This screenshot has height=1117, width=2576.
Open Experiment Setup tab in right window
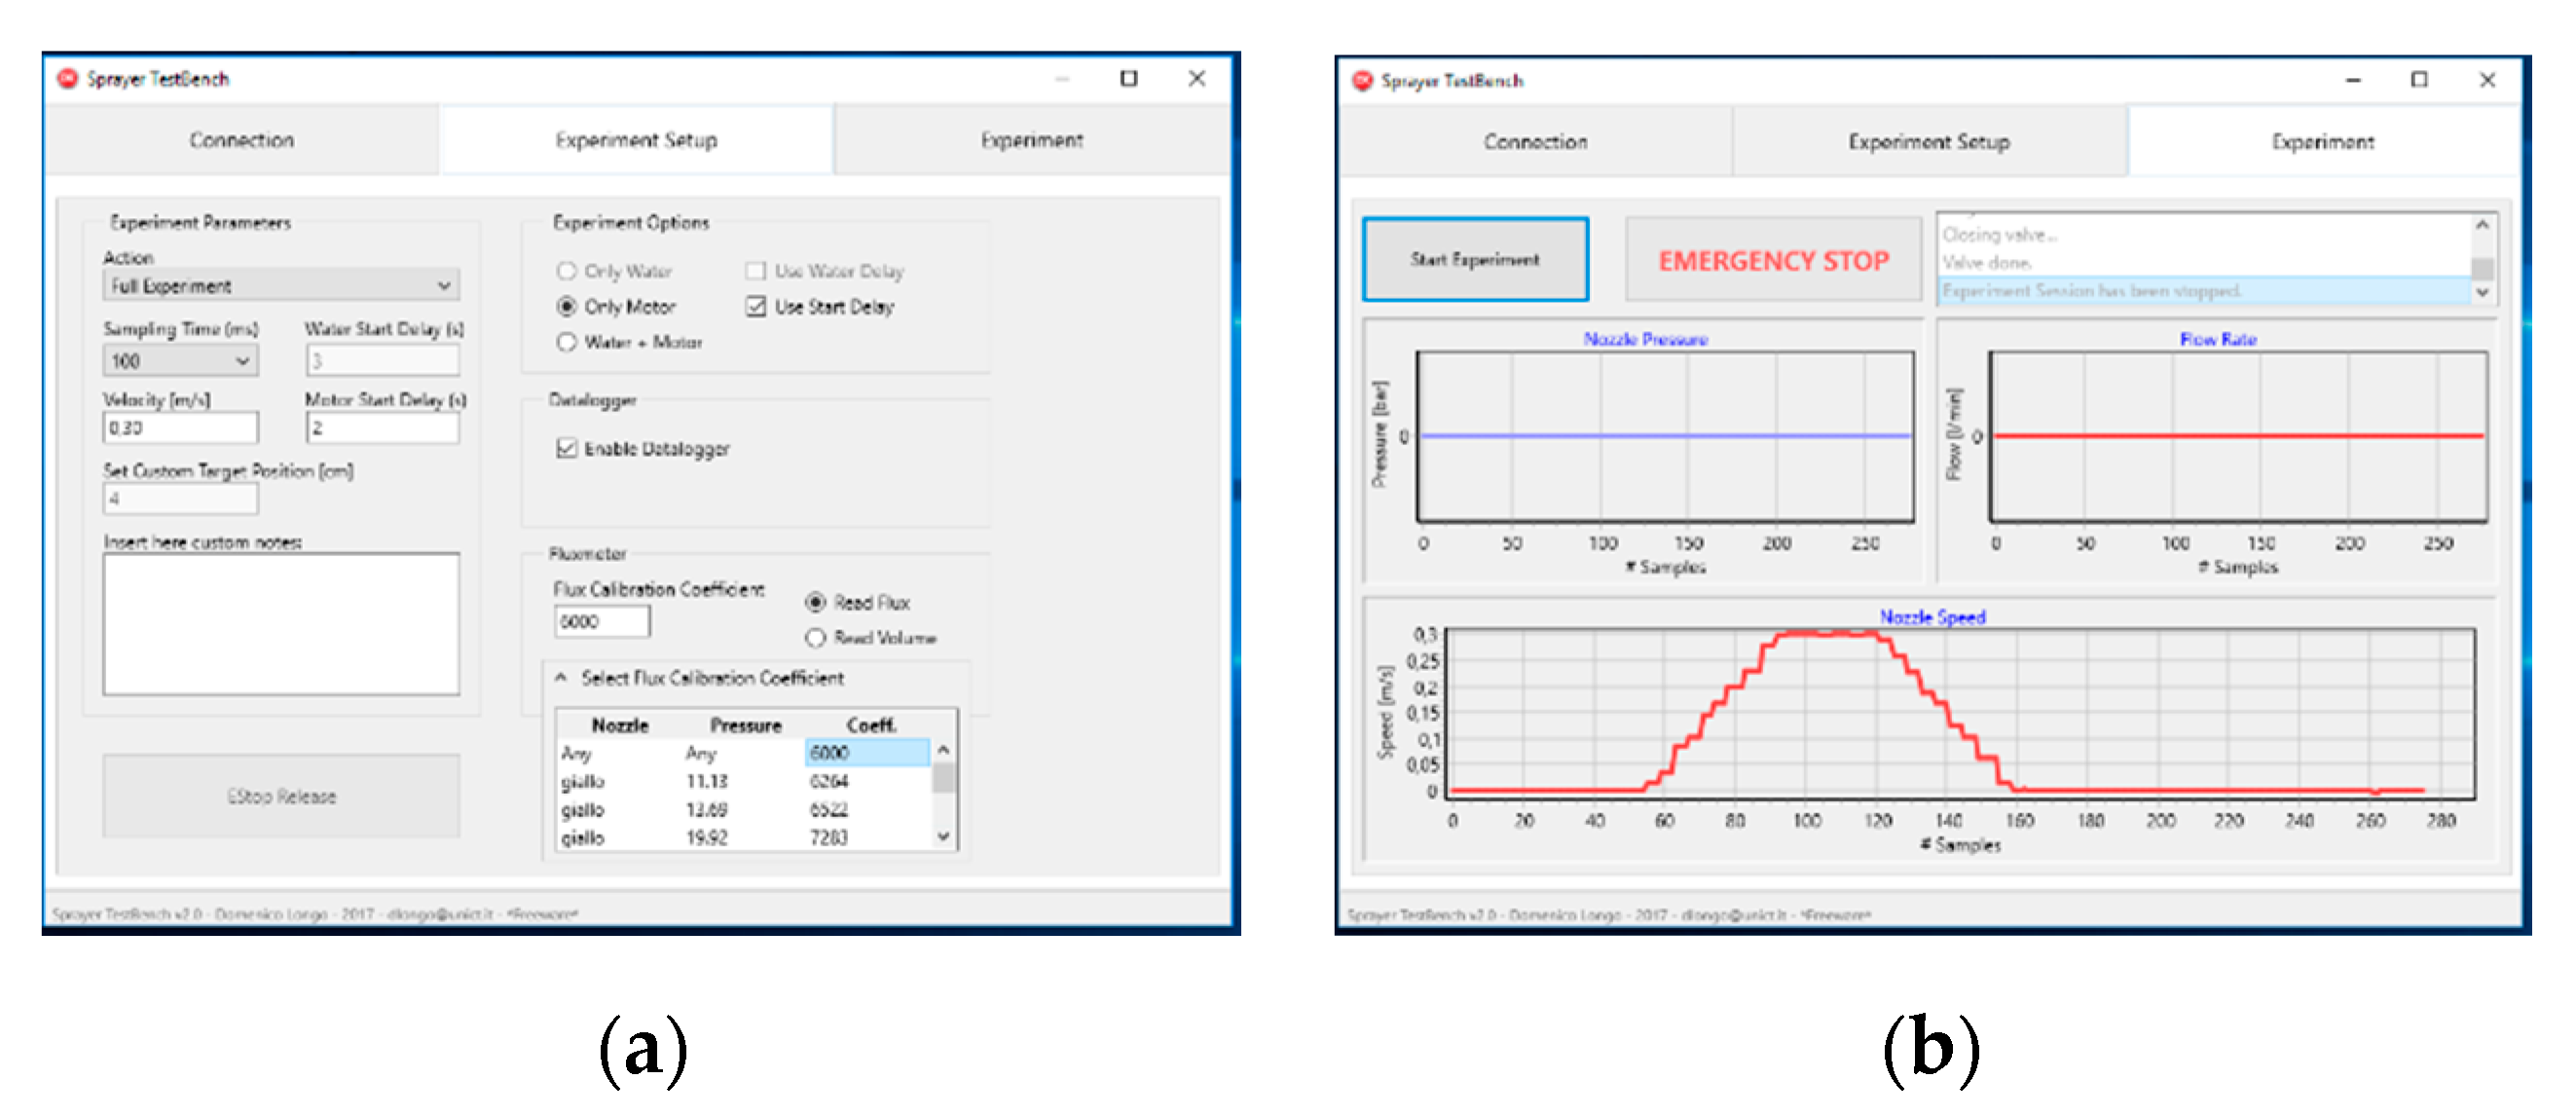[1928, 143]
